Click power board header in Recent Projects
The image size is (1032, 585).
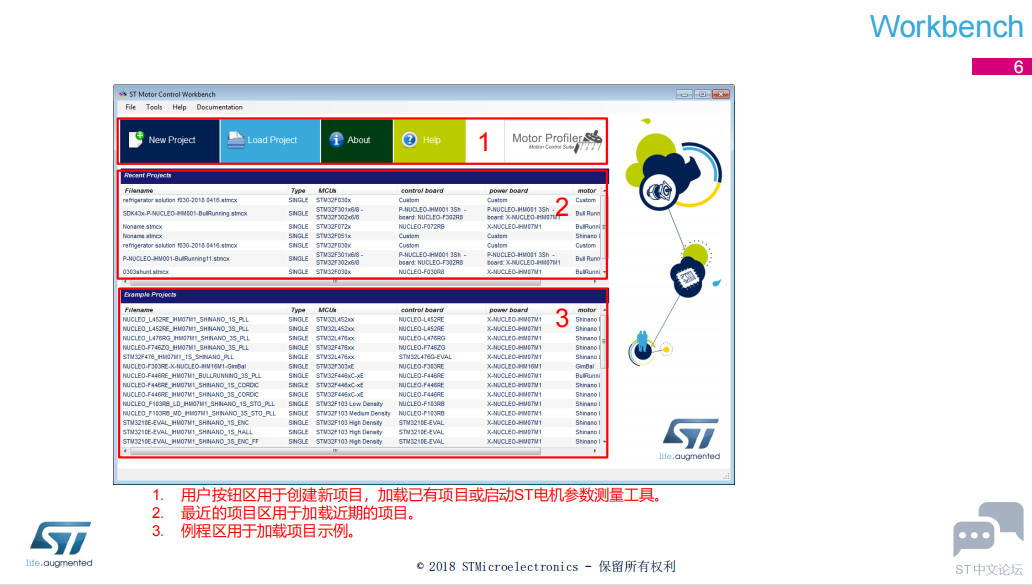[508, 191]
